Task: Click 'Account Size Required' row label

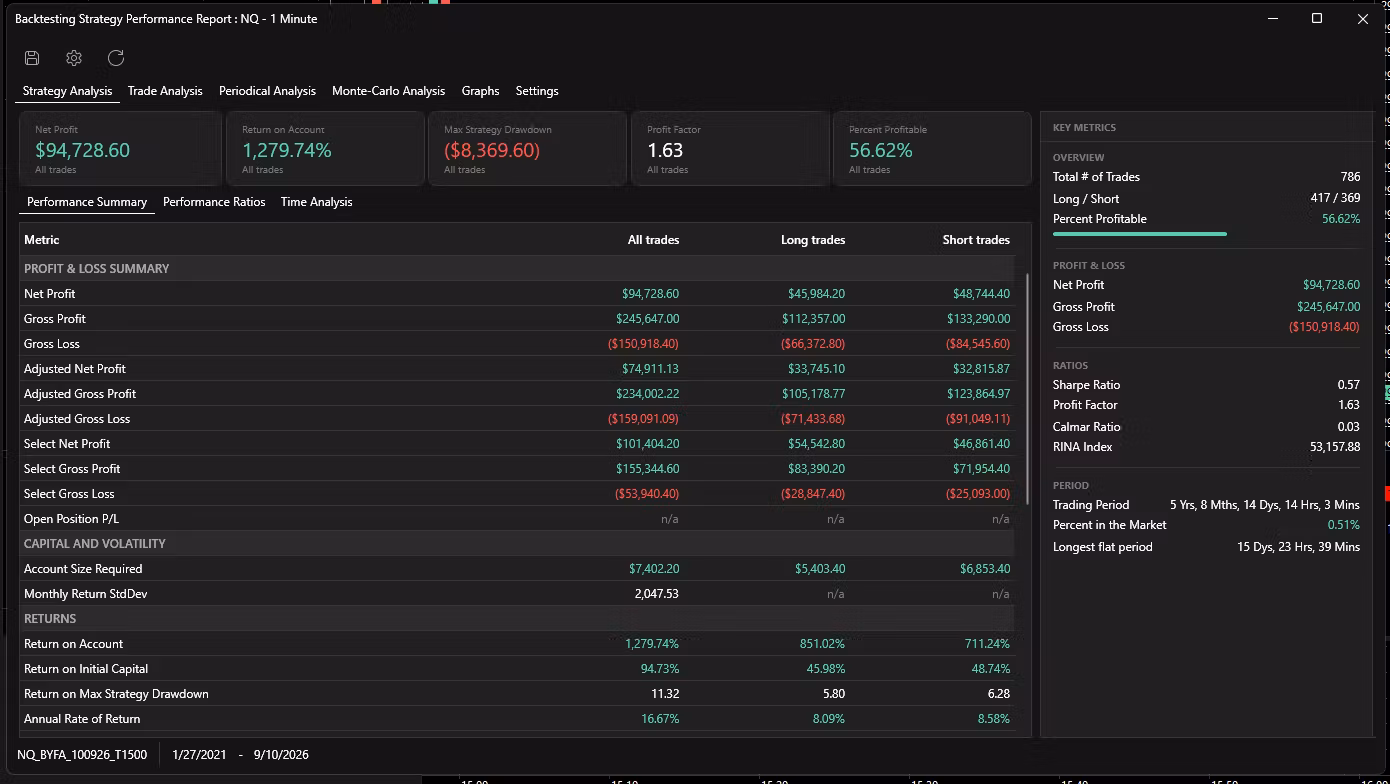Action: (x=83, y=569)
